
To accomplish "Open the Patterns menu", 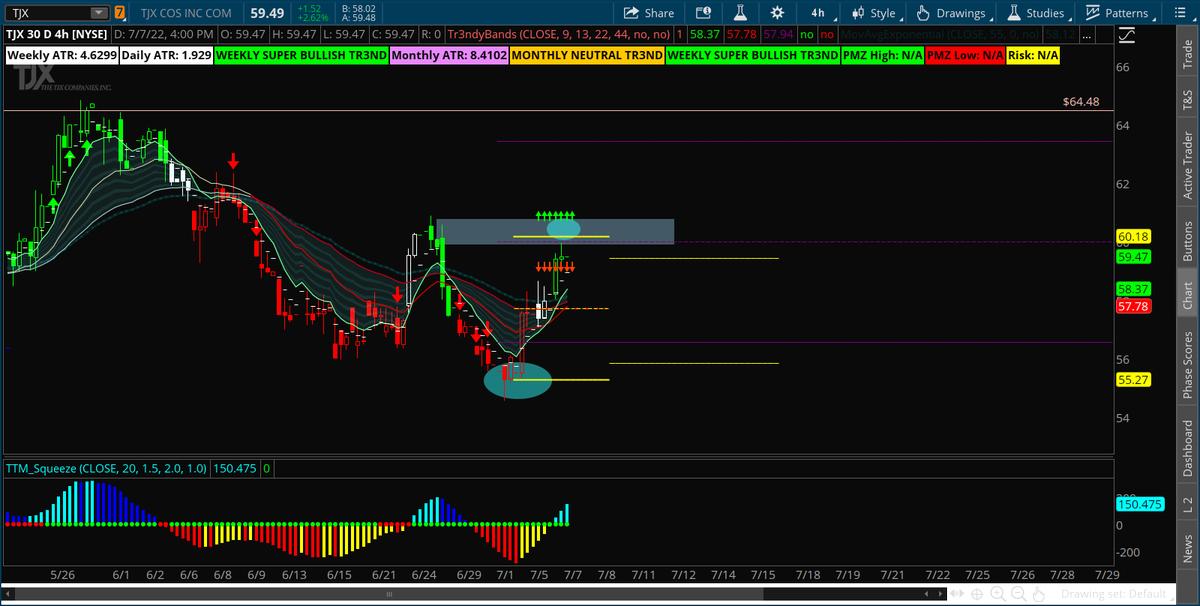I will [x=1119, y=13].
